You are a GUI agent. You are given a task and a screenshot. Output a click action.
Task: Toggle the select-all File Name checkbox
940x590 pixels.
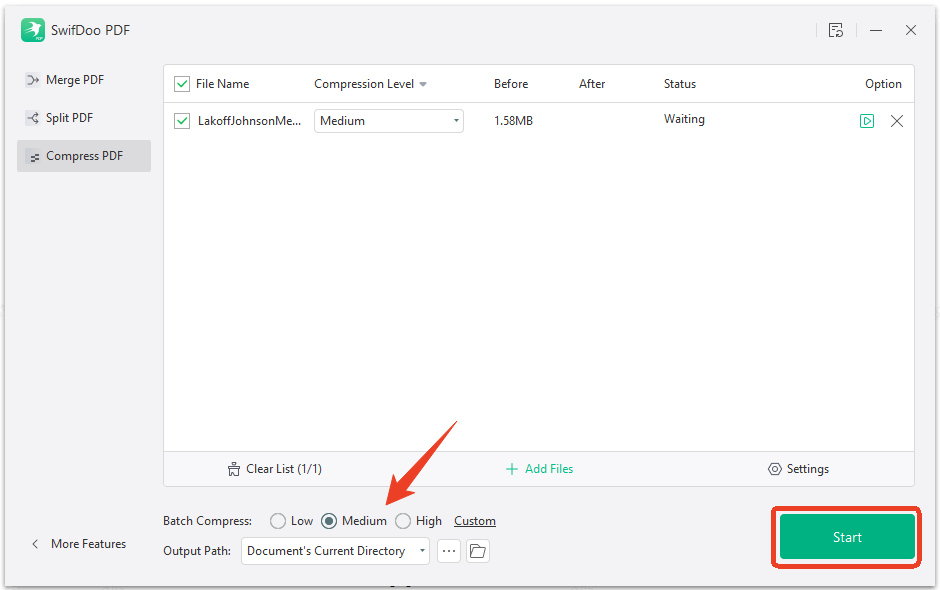click(182, 84)
